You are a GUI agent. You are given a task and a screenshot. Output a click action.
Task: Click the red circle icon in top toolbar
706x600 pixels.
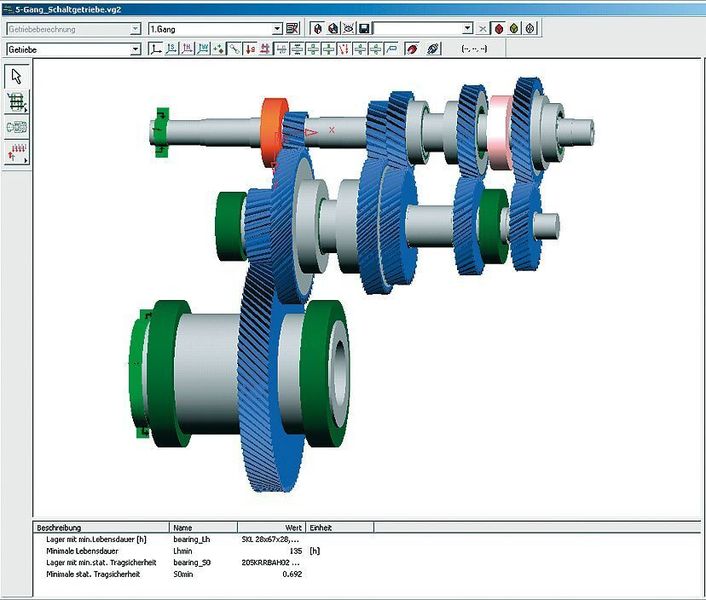pos(498,29)
